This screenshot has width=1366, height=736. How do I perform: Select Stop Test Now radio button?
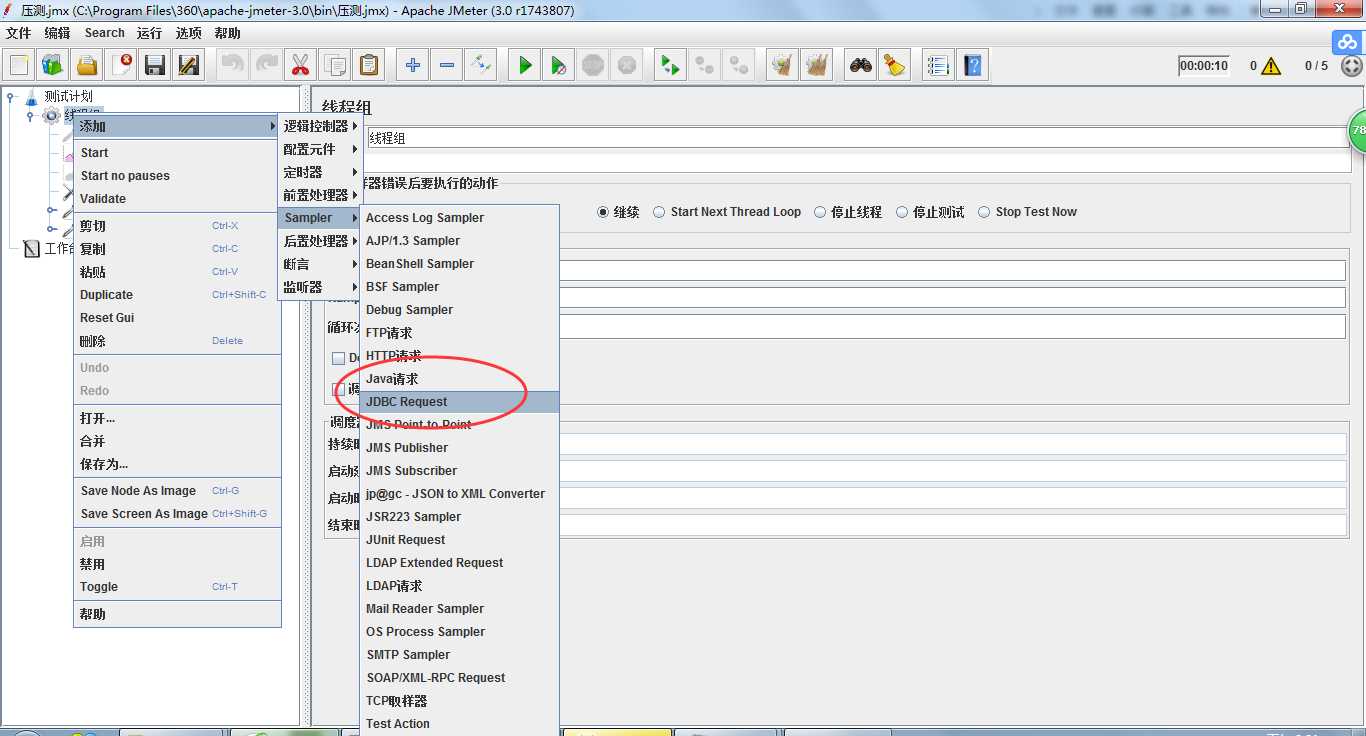(x=984, y=212)
